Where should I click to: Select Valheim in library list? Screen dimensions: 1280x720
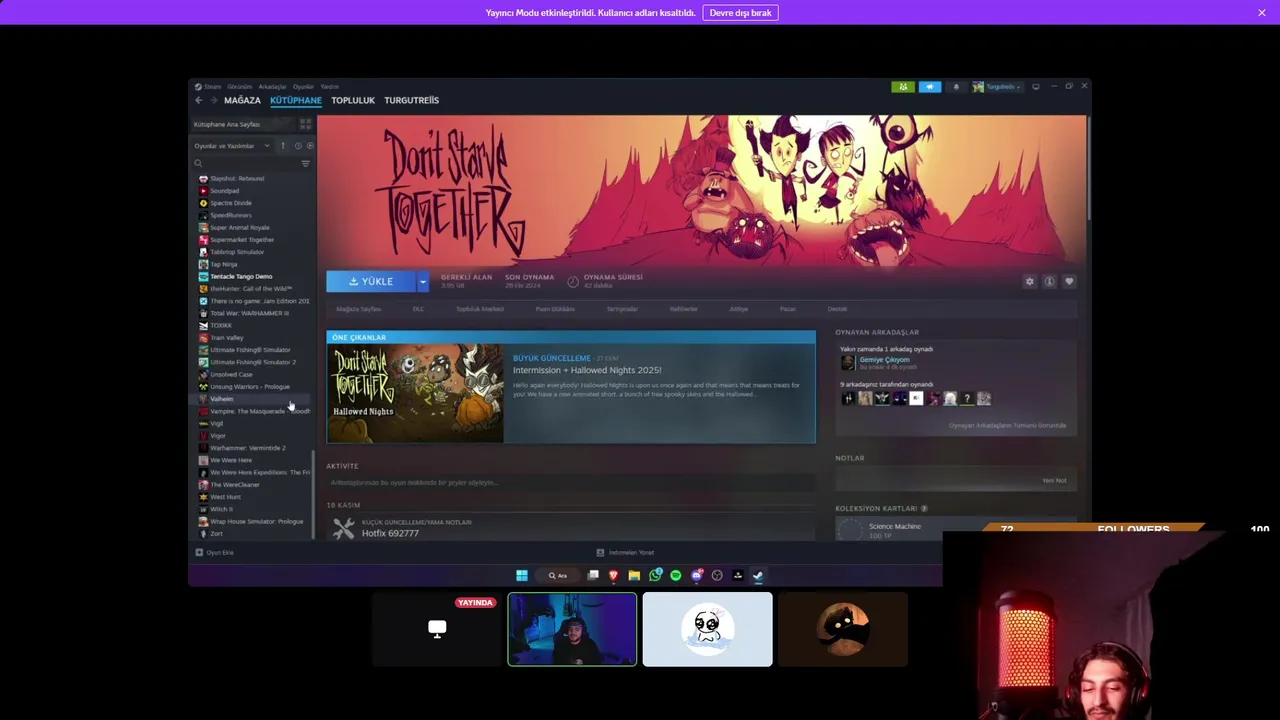(221, 399)
